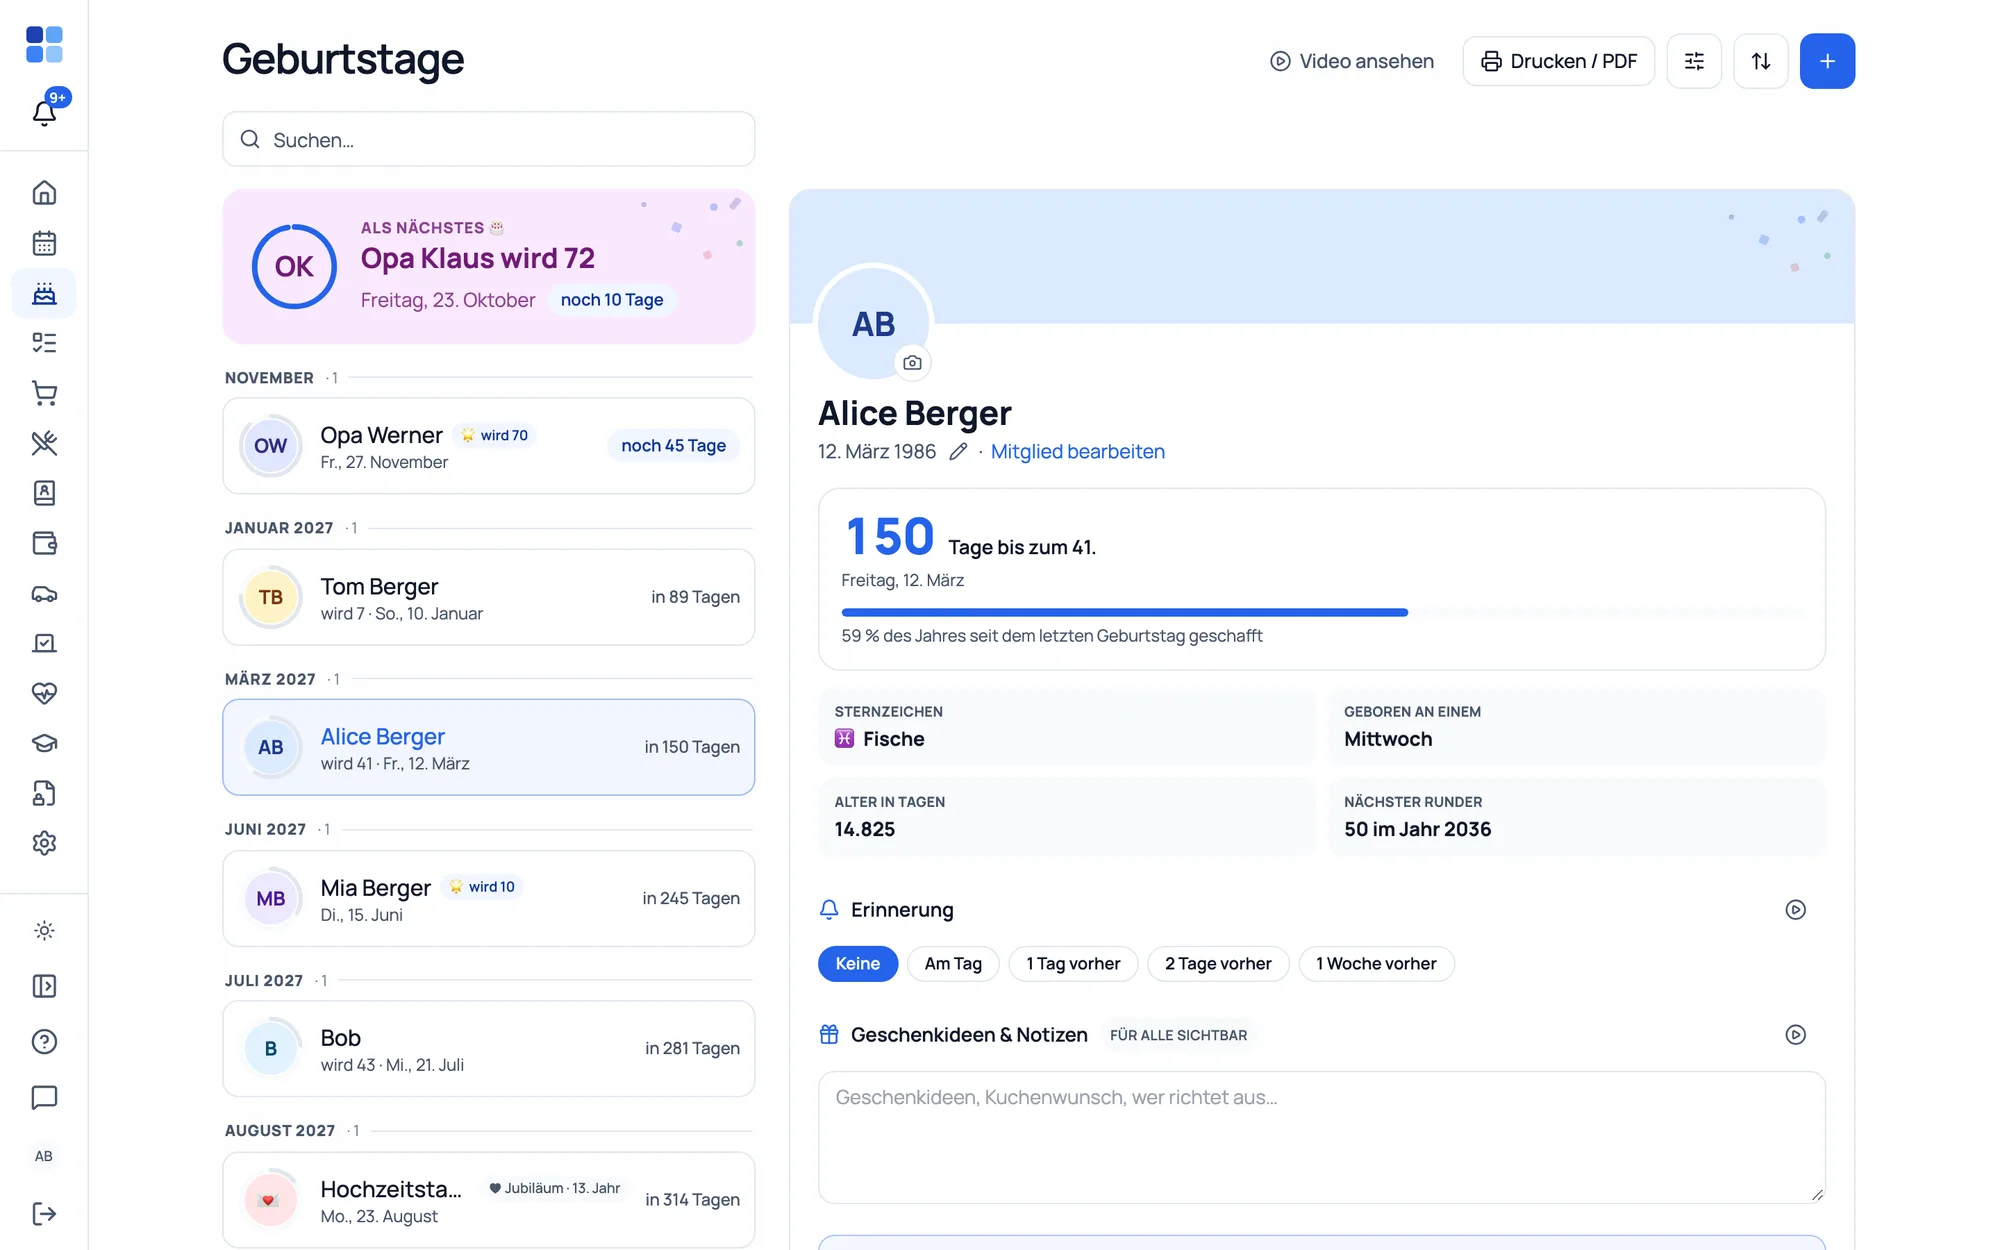This screenshot has width=2000, height=1250.
Task: Open help question mark icon
Action: (44, 1042)
